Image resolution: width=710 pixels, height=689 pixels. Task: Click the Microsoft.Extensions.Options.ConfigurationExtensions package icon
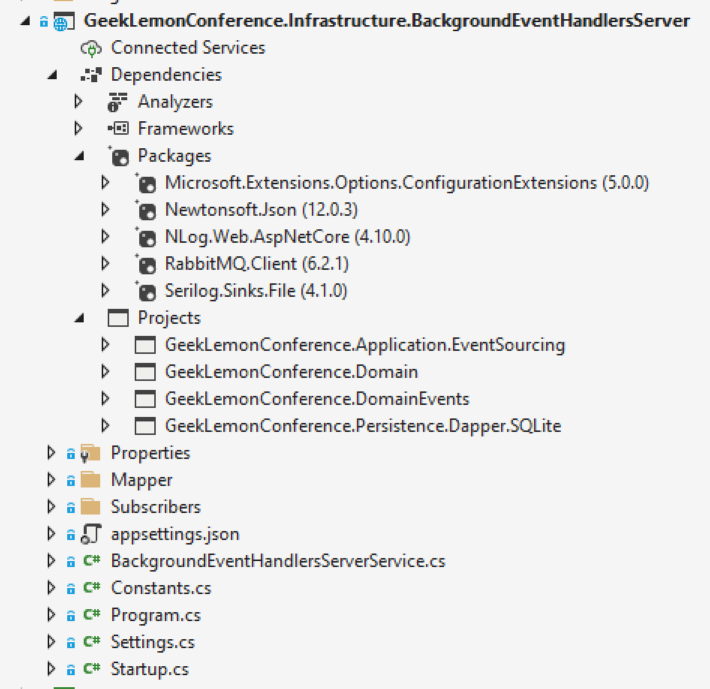click(146, 183)
